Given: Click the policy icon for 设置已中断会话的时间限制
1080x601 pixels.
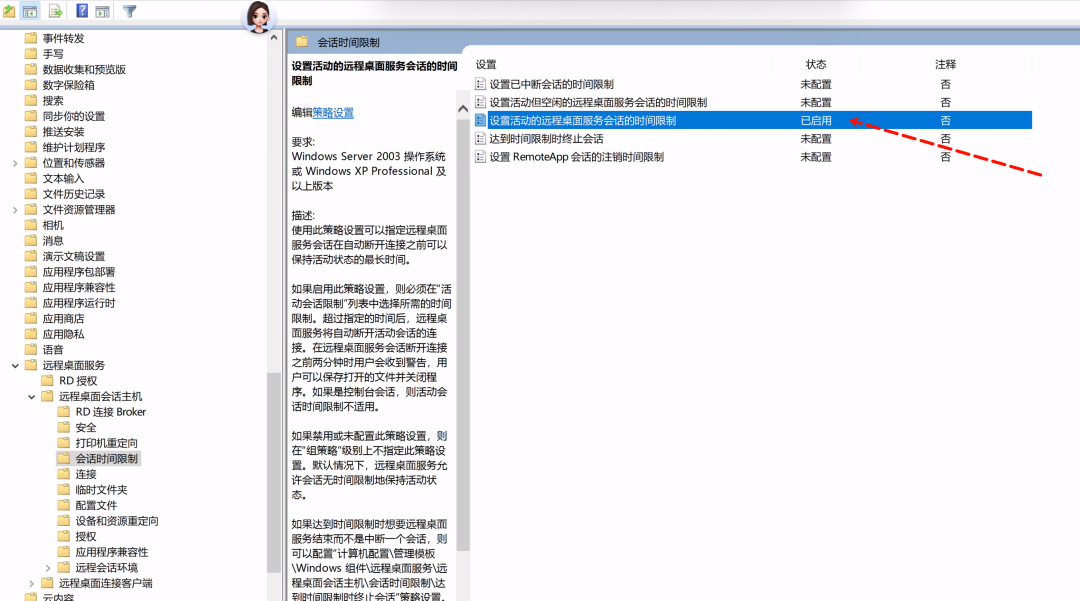Looking at the screenshot, I should coord(480,84).
